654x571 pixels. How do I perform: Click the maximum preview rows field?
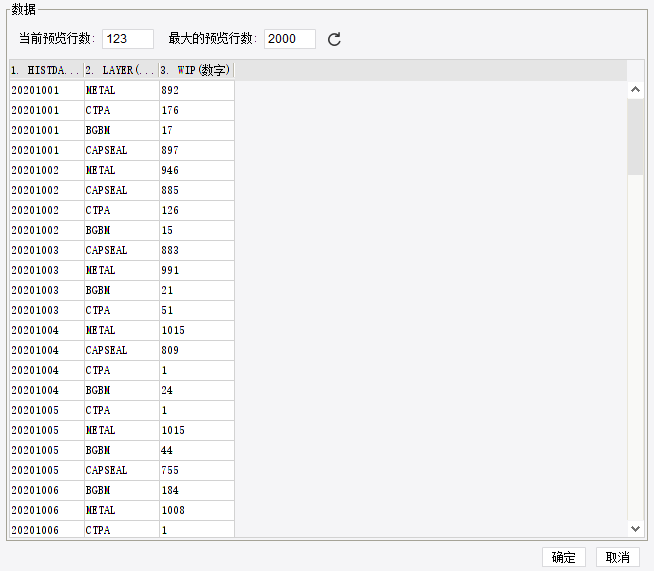290,39
